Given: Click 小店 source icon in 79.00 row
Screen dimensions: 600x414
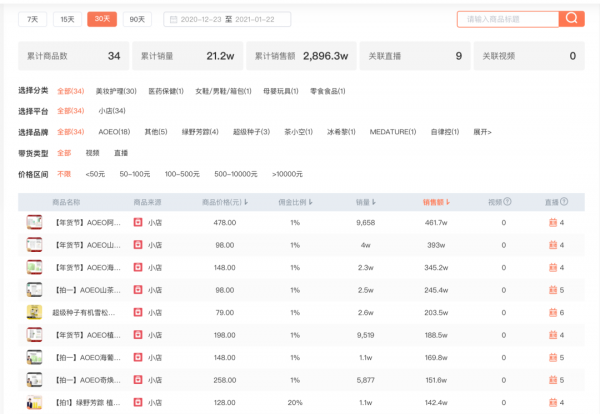Looking at the screenshot, I should [138, 313].
